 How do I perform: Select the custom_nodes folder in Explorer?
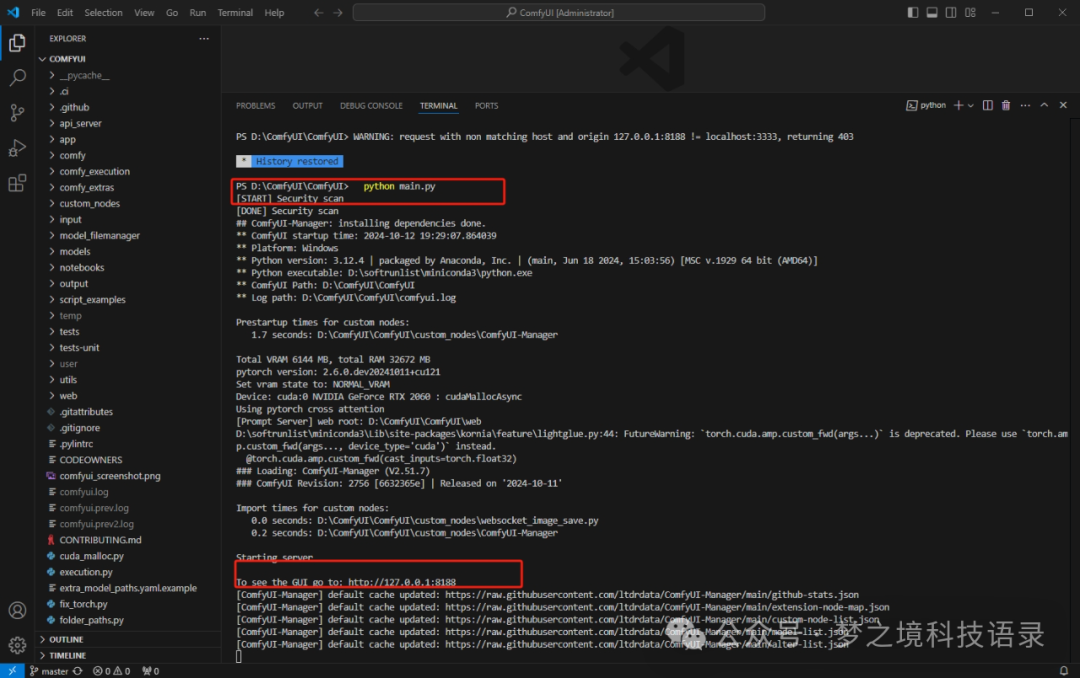coord(89,203)
